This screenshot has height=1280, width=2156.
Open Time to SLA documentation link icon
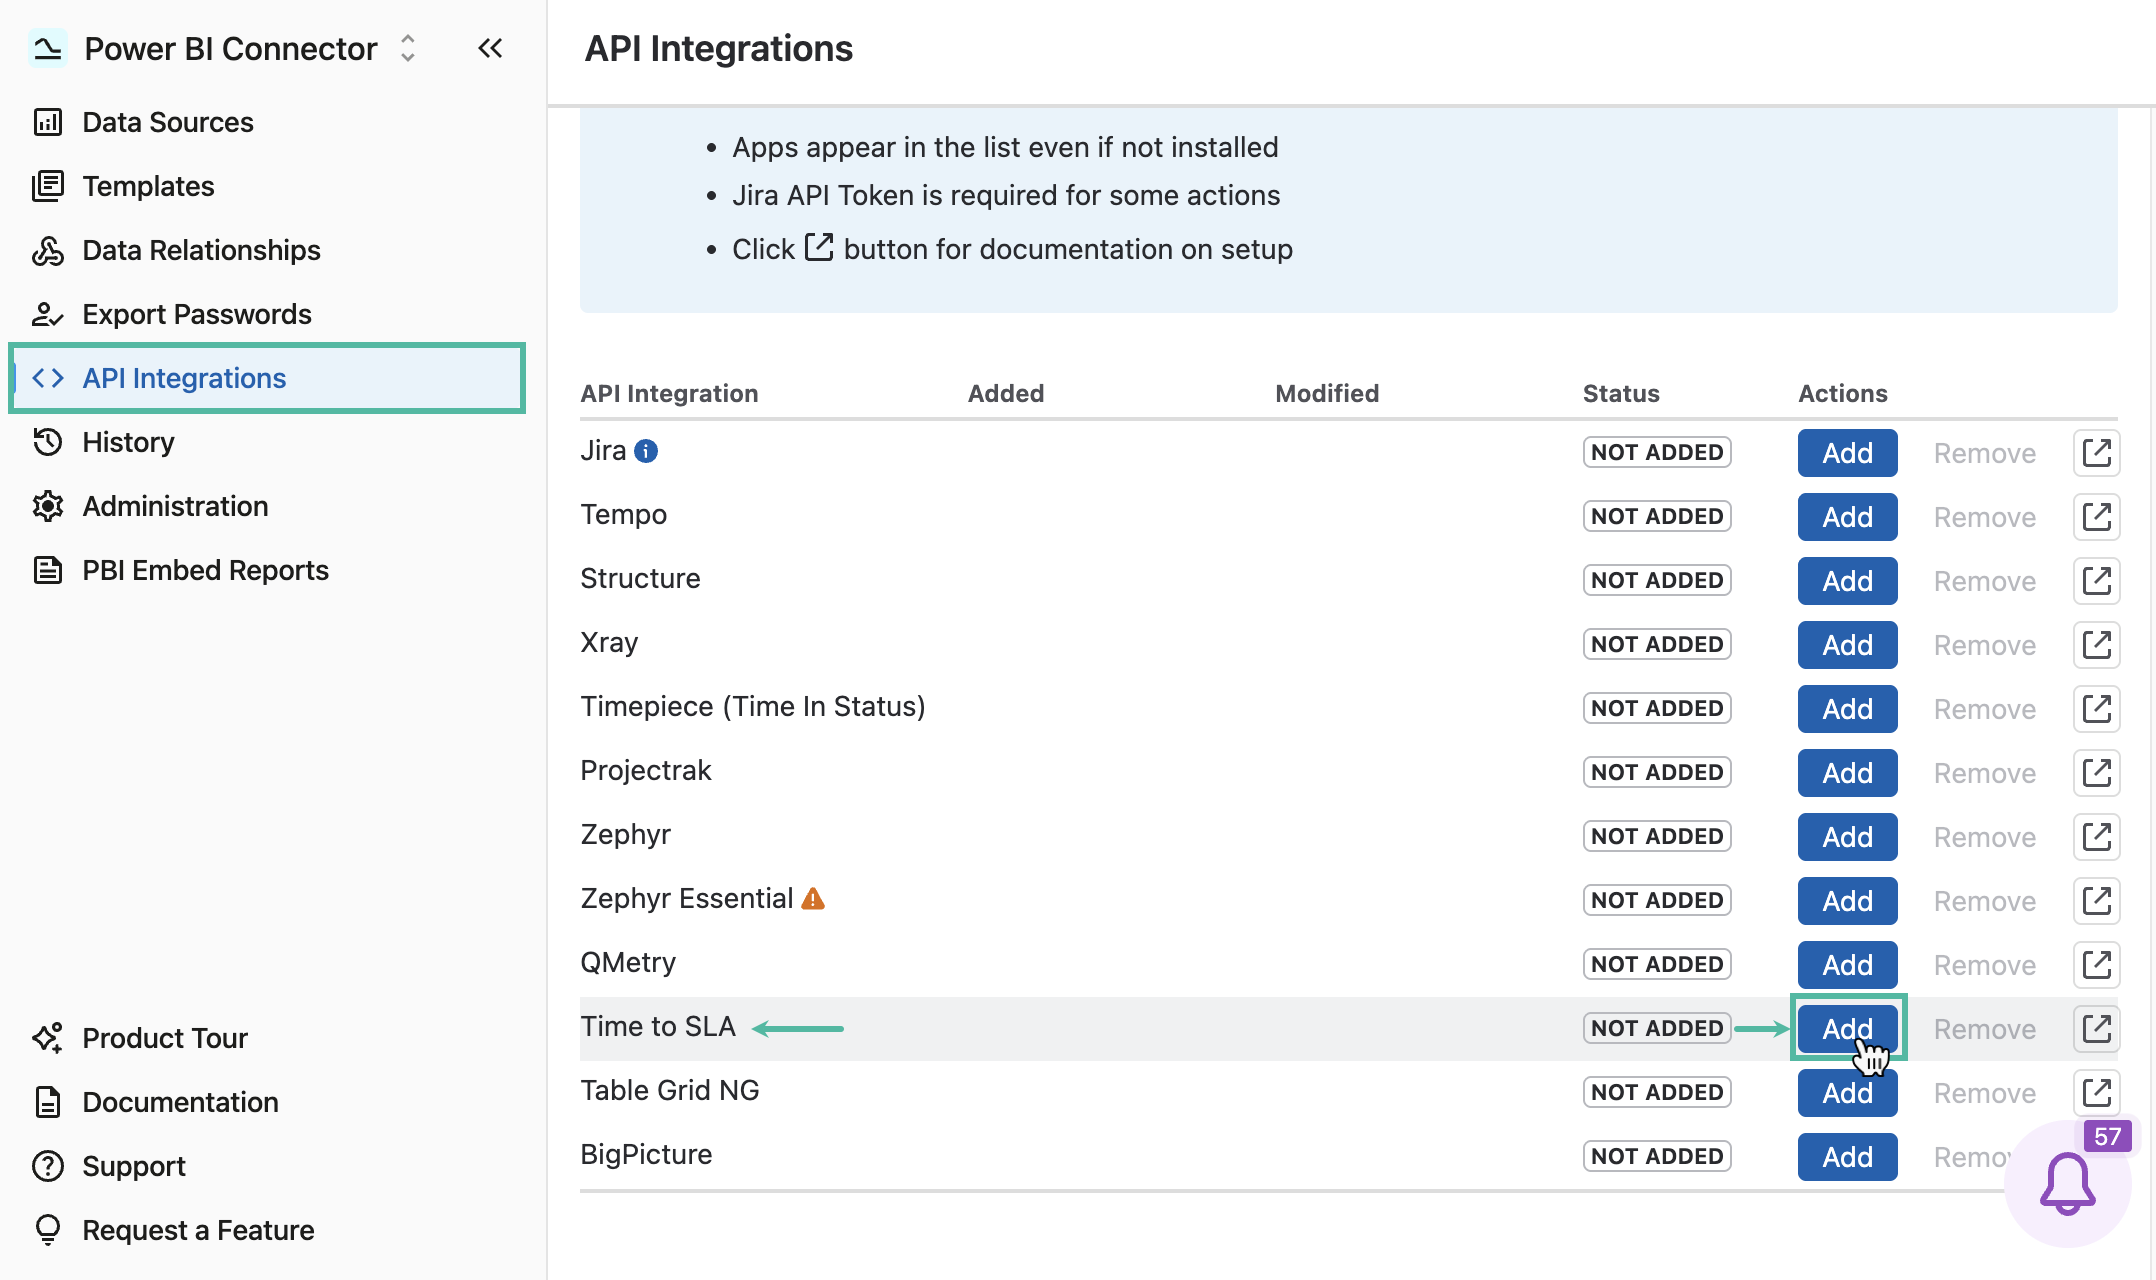(2097, 1029)
